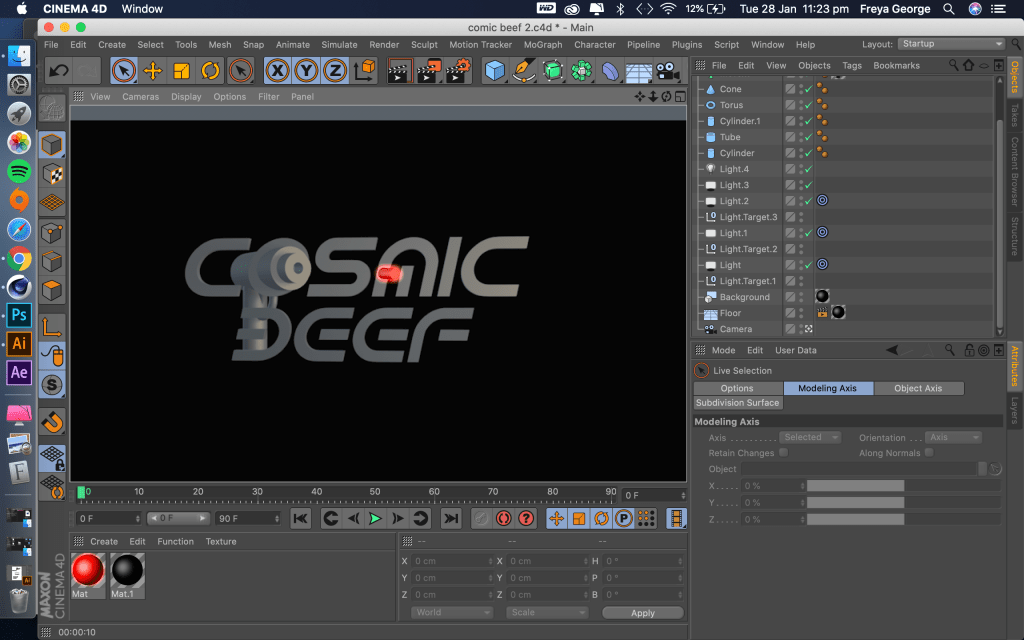
Task: Open the MoGraph menu
Action: tap(543, 44)
